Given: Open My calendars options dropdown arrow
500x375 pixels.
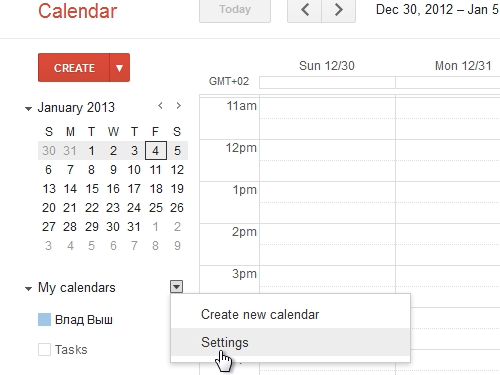Looking at the screenshot, I should (177, 287).
